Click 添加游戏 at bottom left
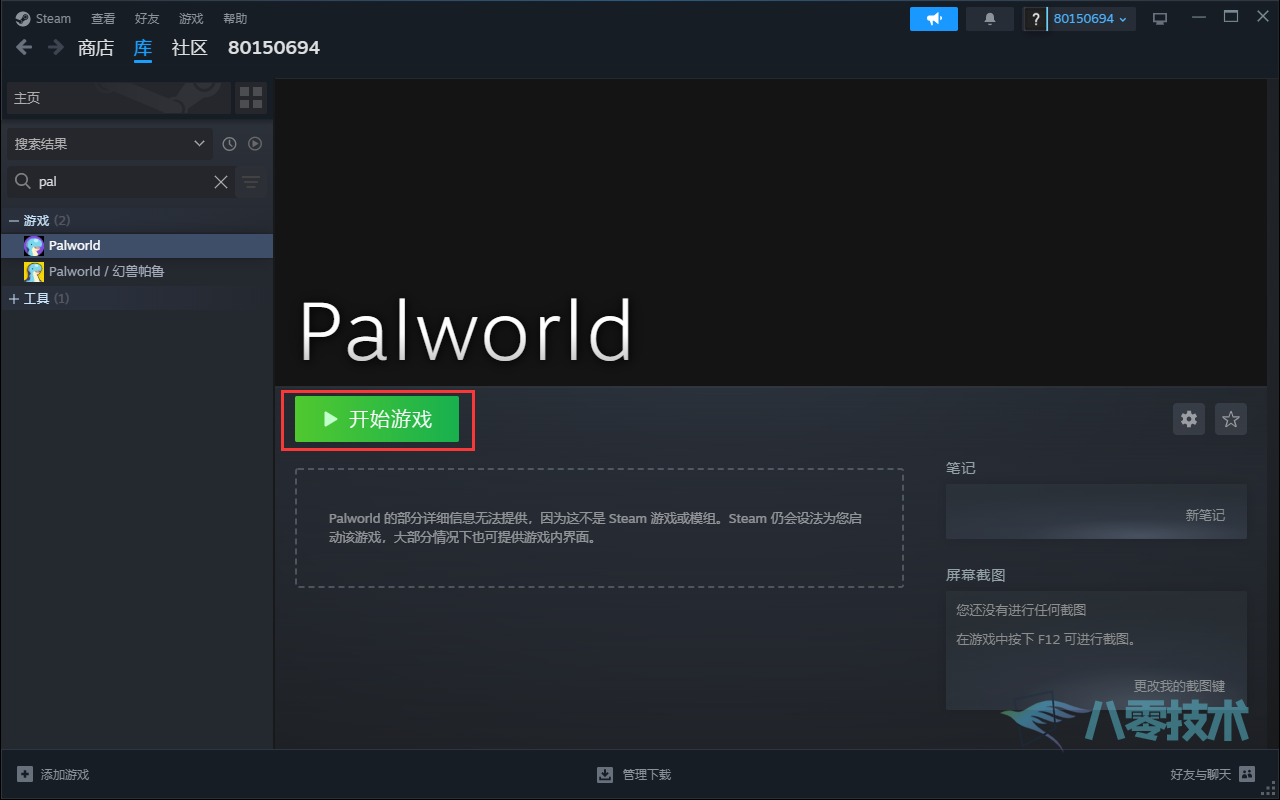The image size is (1280, 800). (65, 774)
